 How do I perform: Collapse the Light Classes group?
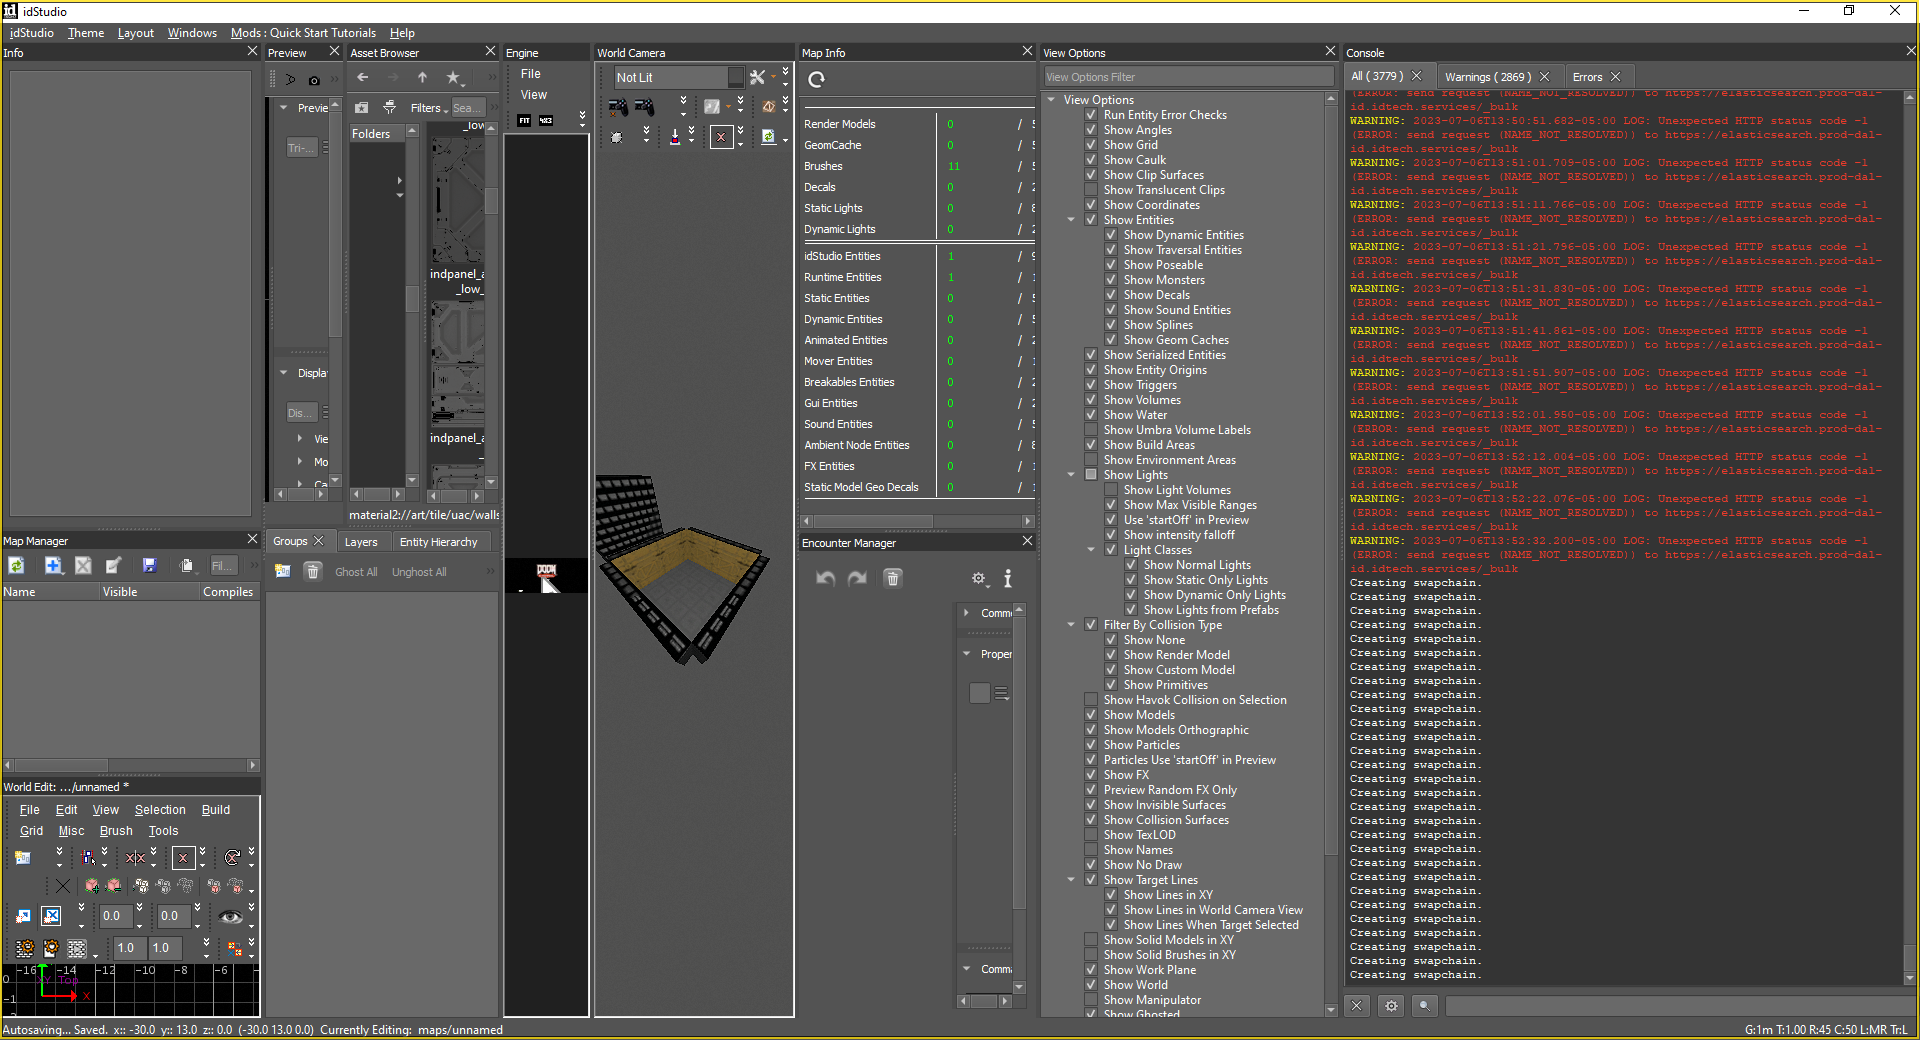click(1092, 550)
